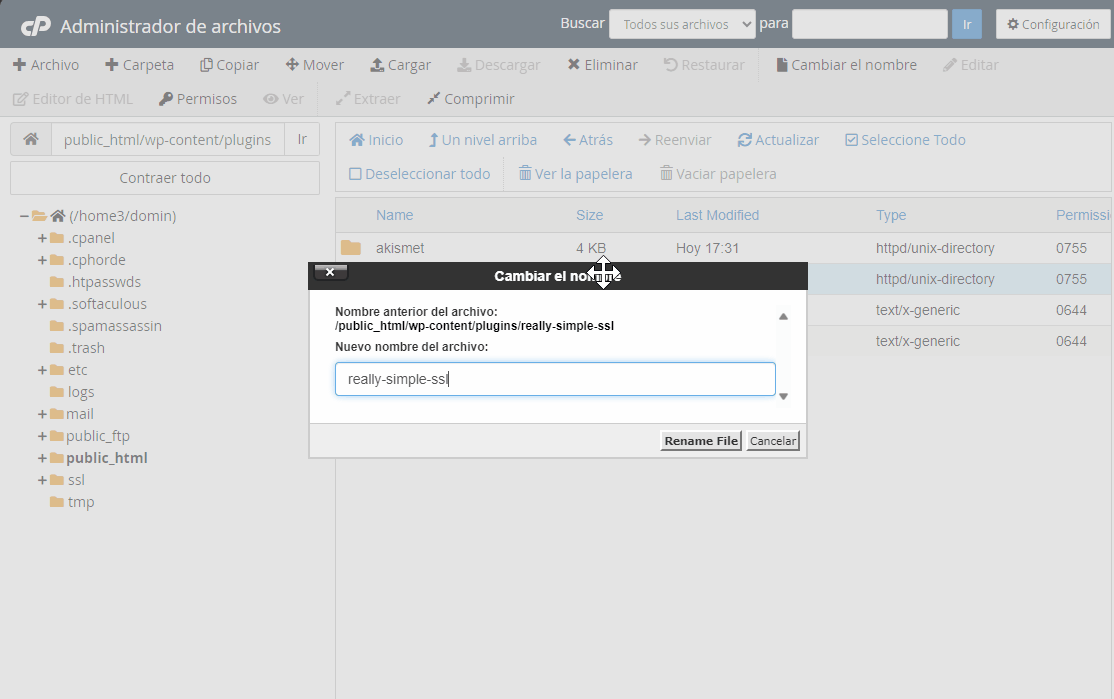Click dialog scroll down arrow

click(x=784, y=396)
